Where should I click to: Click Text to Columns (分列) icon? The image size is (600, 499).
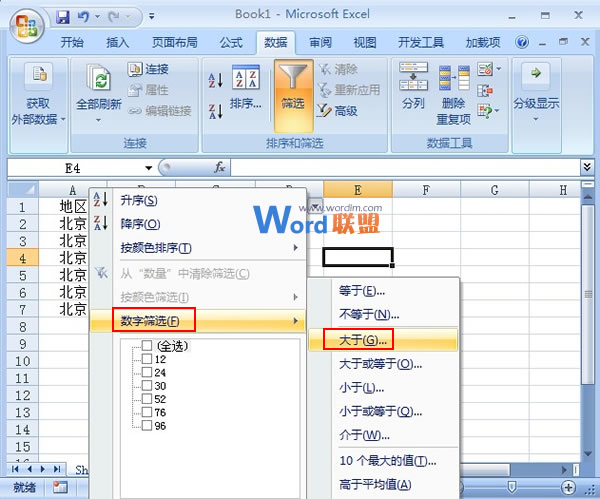coord(413,76)
